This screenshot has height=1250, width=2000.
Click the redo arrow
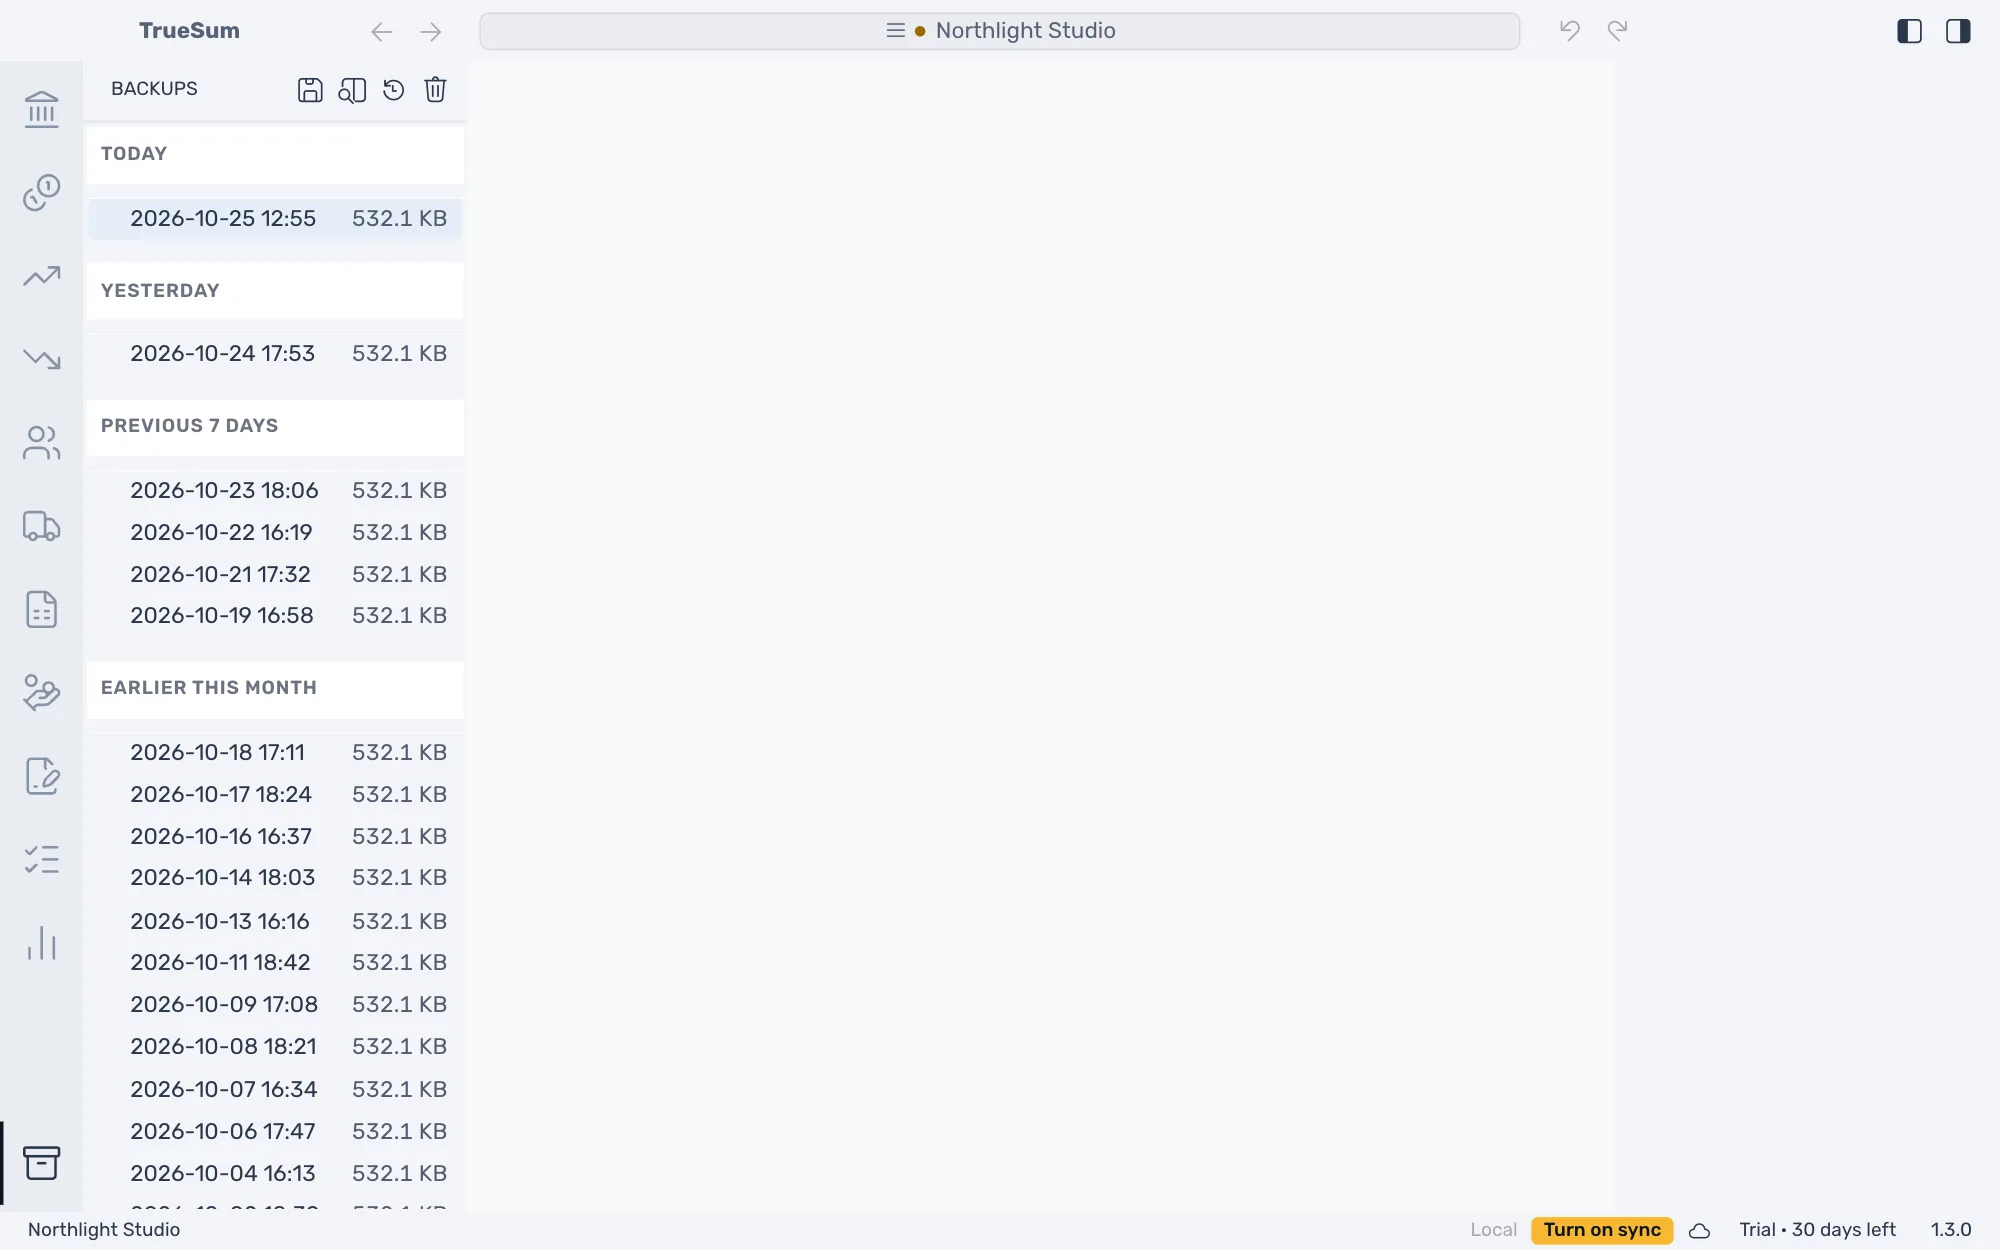click(1618, 31)
